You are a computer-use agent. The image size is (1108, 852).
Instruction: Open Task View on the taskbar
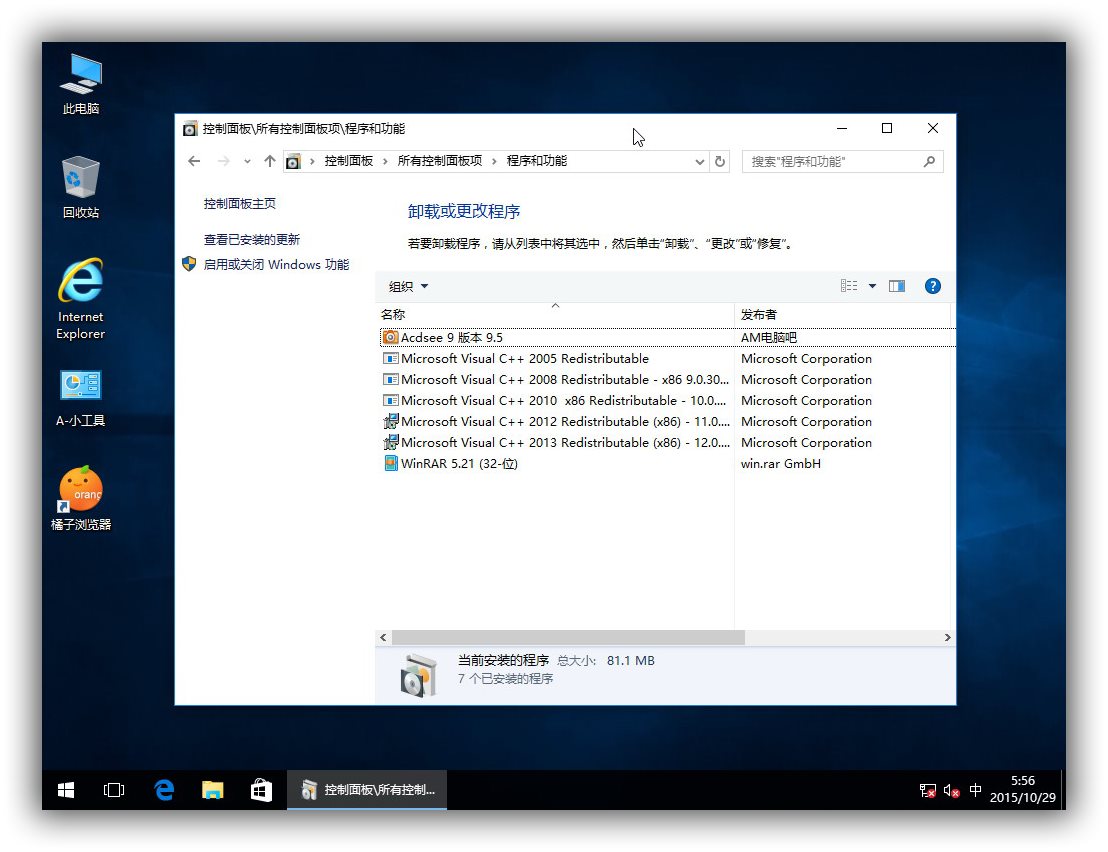point(114,790)
